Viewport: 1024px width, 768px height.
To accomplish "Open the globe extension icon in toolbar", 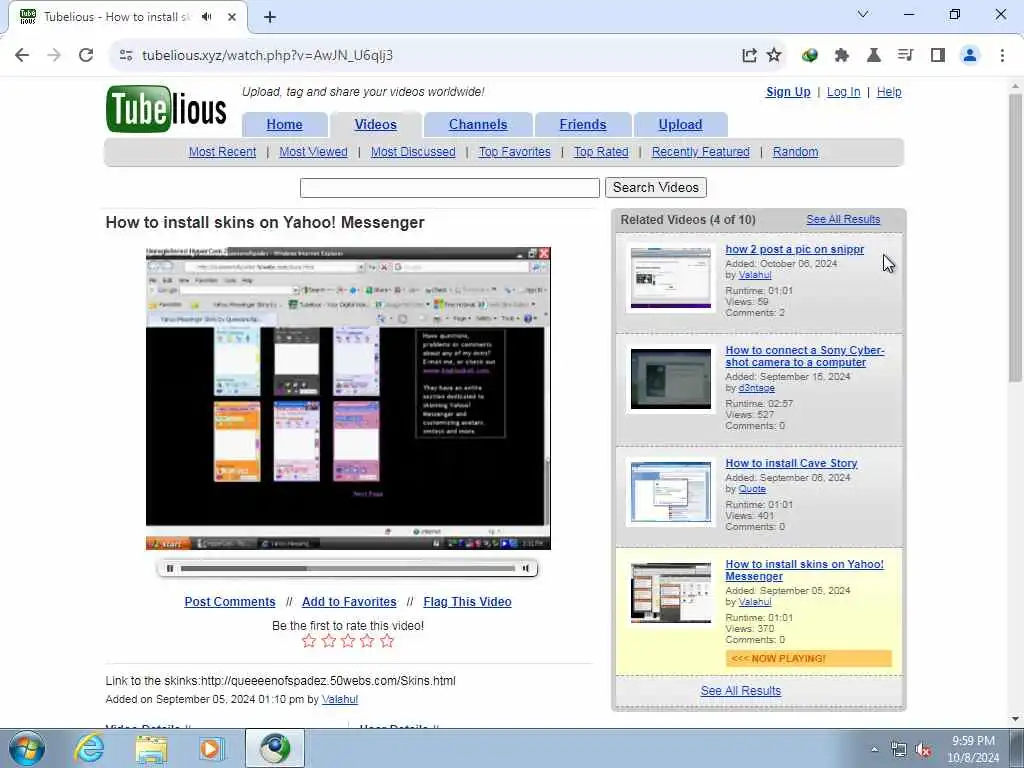I will tap(810, 56).
